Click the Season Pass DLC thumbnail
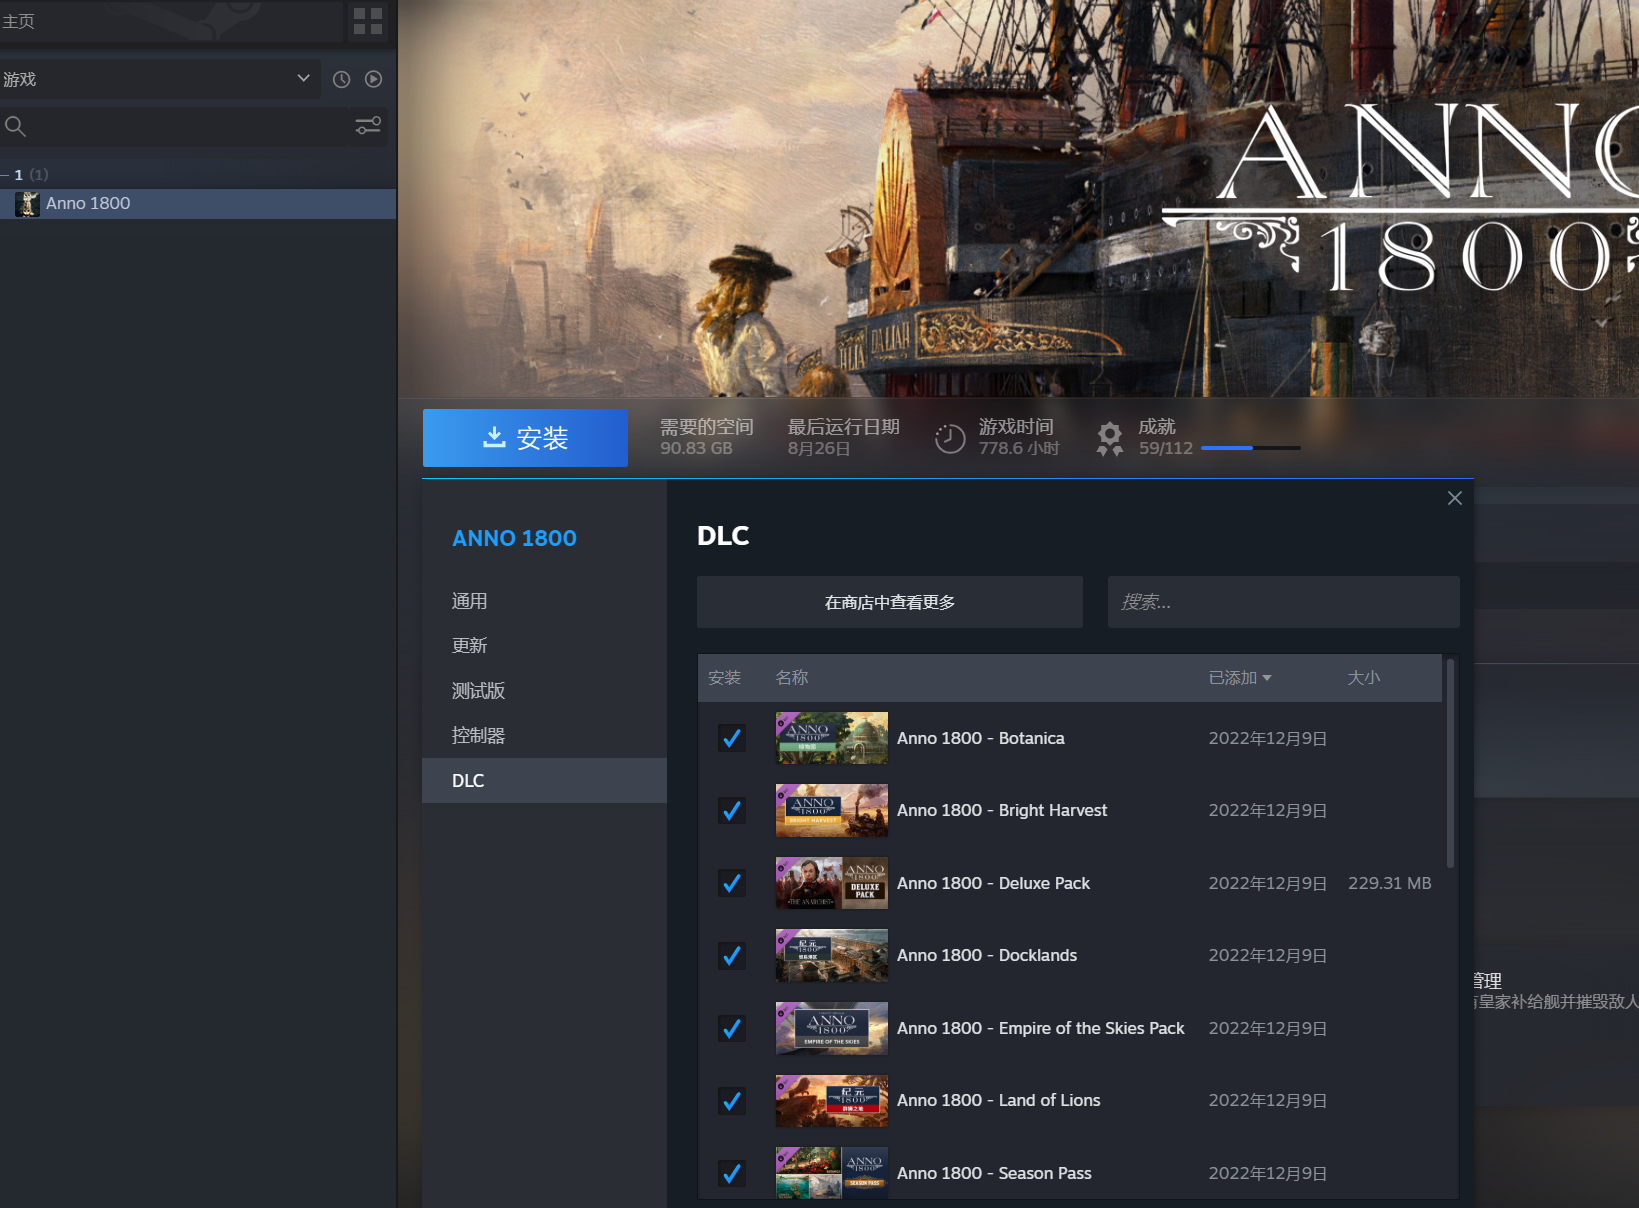 click(832, 1173)
